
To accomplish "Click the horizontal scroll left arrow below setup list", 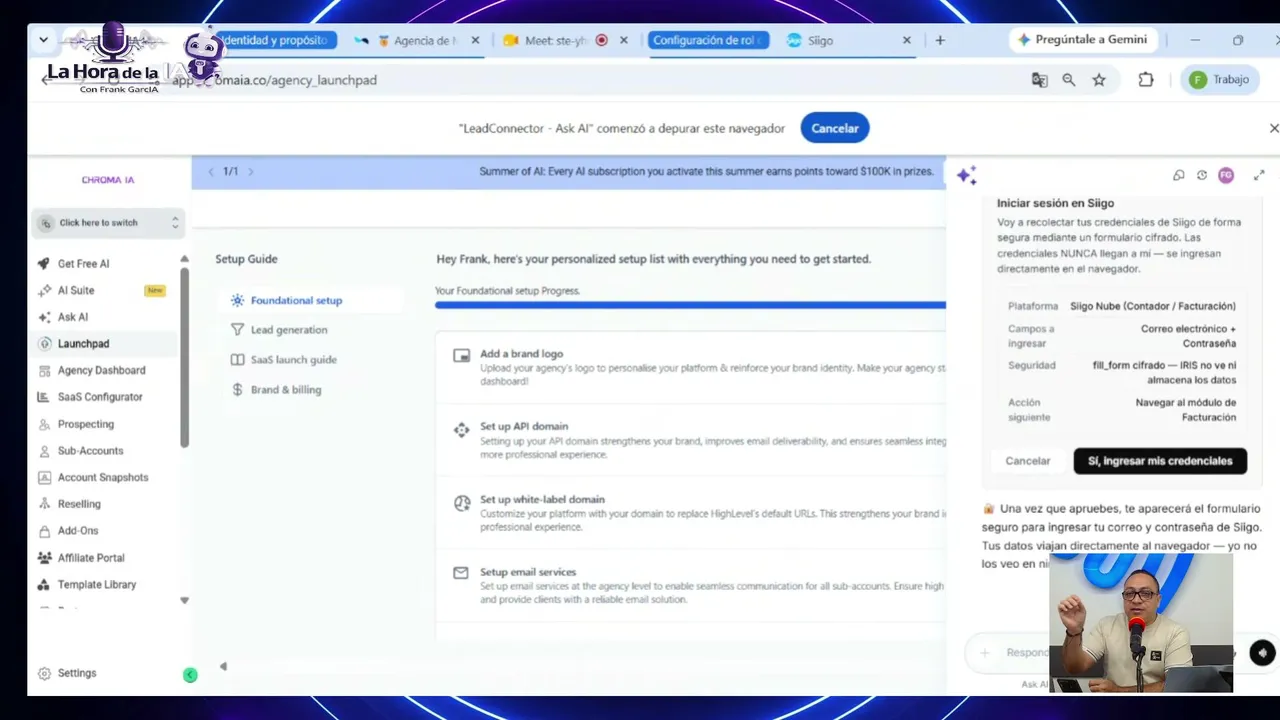I will [x=223, y=666].
